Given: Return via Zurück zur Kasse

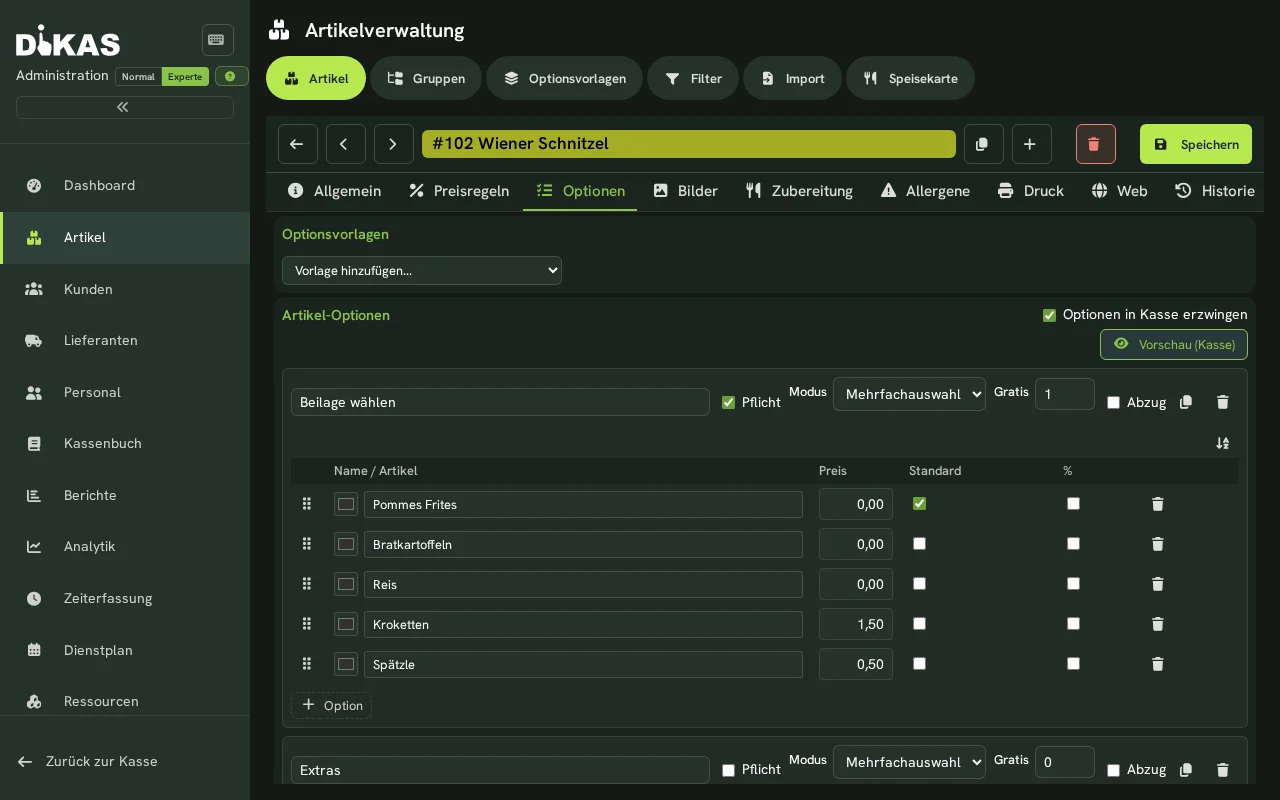Looking at the screenshot, I should pyautogui.click(x=88, y=761).
